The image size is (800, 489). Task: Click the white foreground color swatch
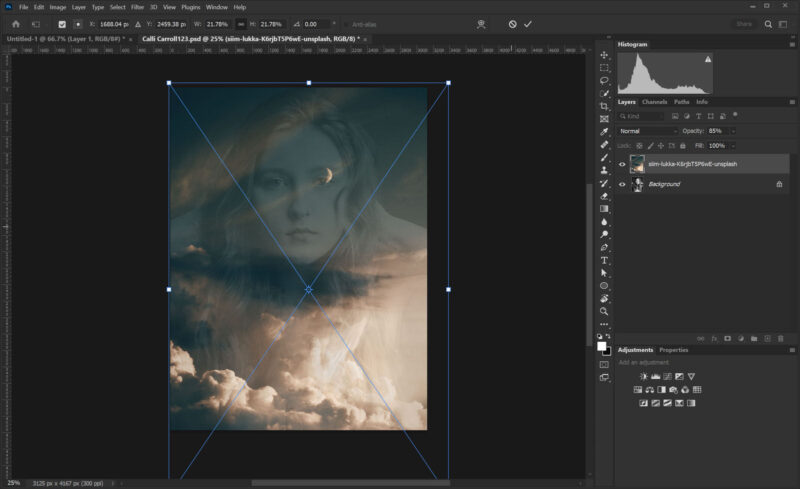tap(602, 345)
